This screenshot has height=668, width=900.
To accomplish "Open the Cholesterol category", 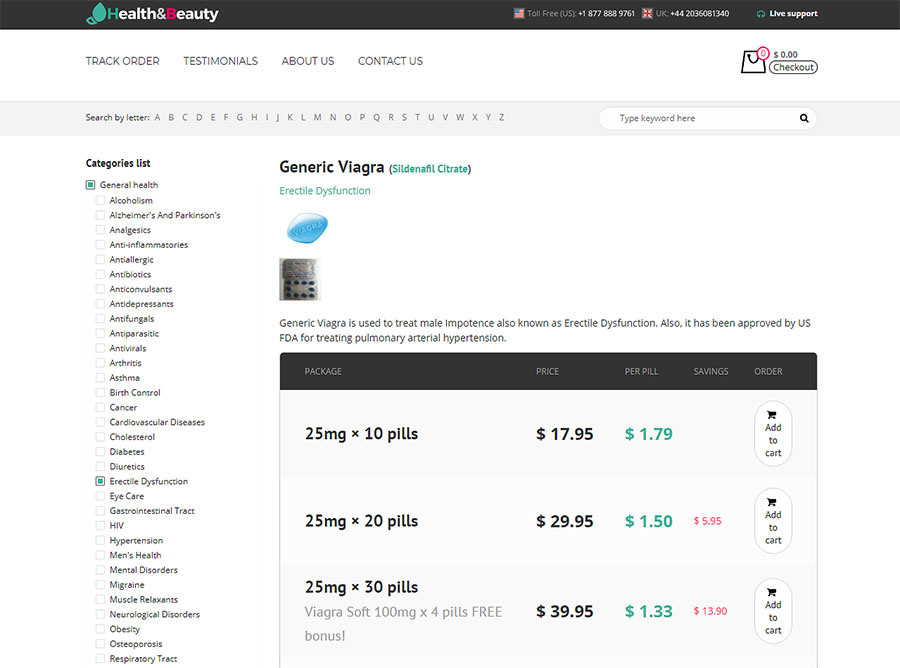I will tap(132, 437).
